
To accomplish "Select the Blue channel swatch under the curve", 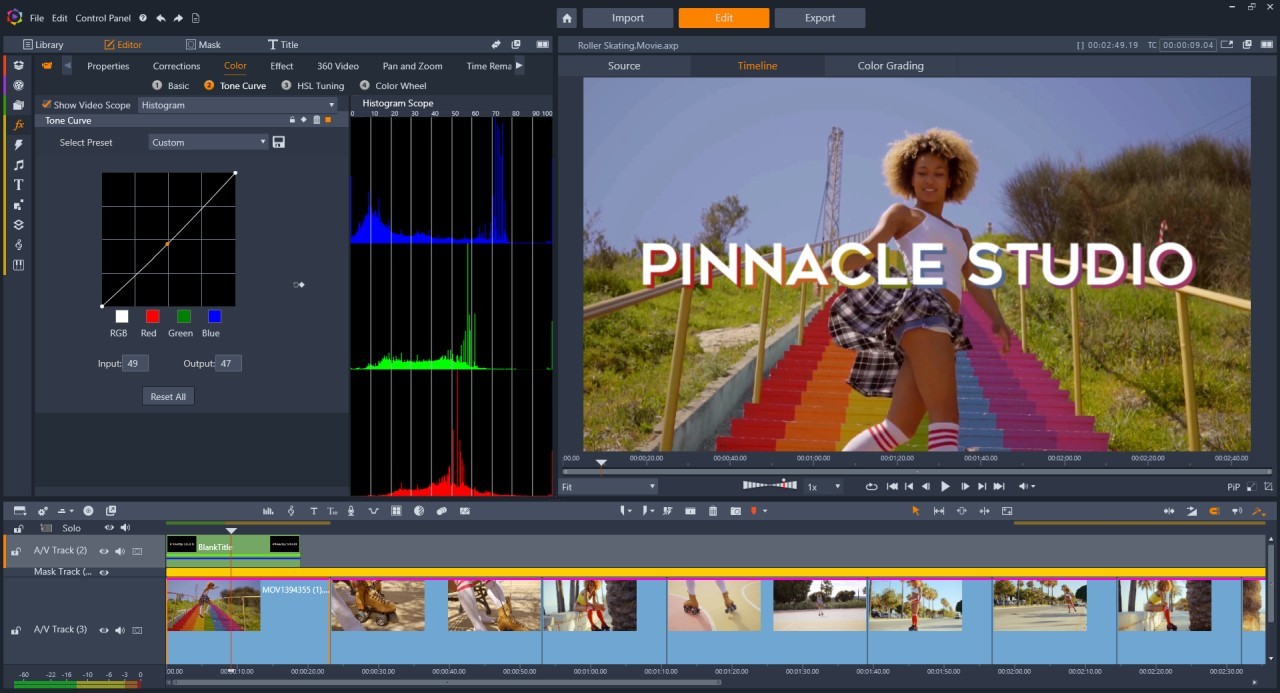I will 213,318.
